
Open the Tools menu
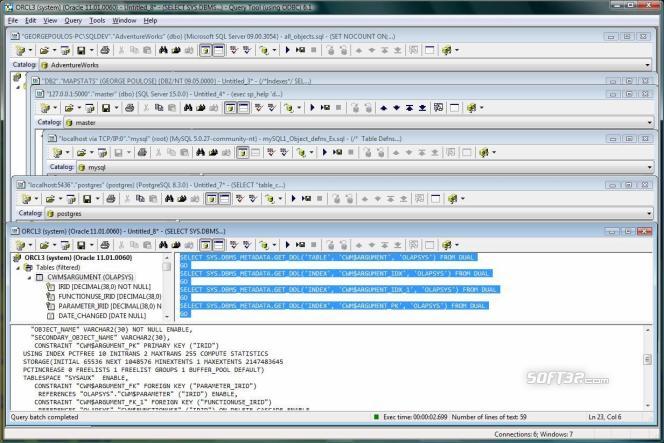(97, 20)
